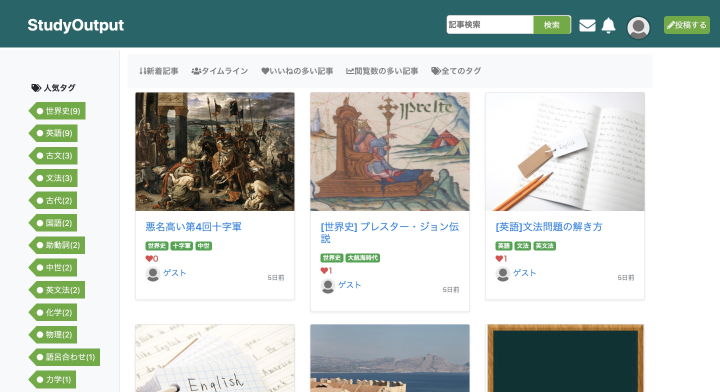The height and width of the screenshot is (392, 720).
Task: Select popular tag 古文(3)
Action: pos(53,156)
